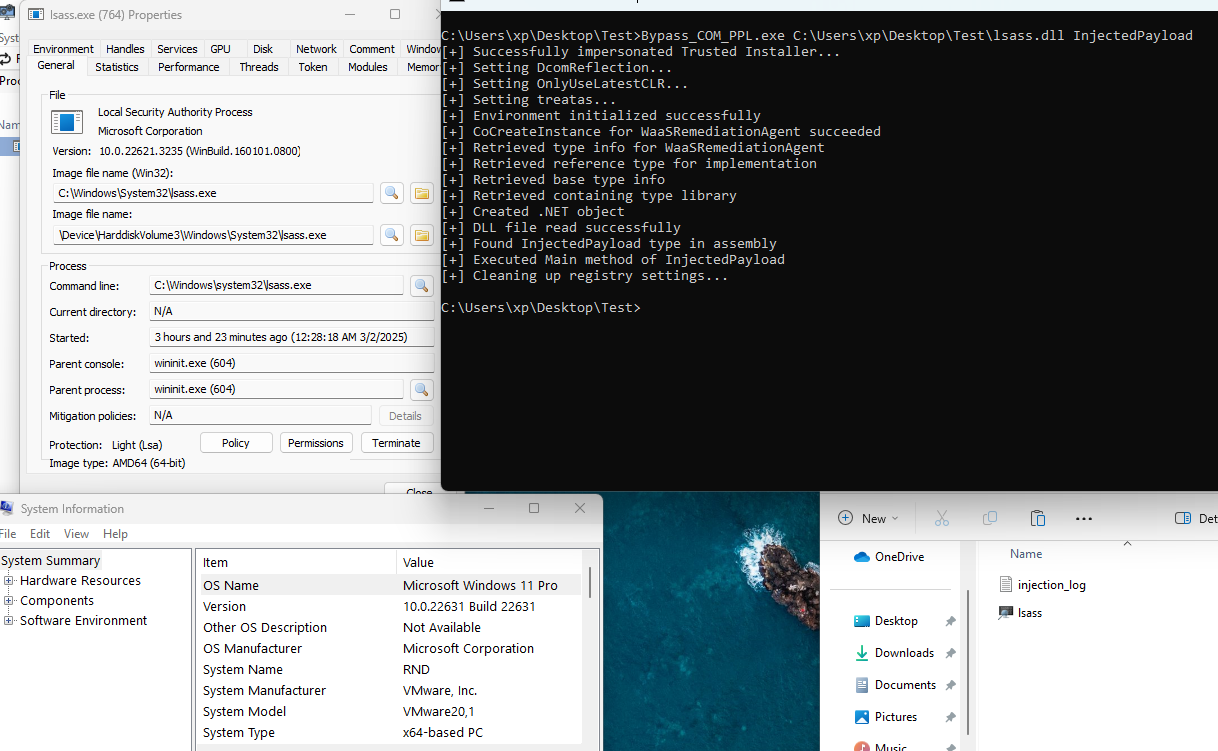Screen dimensions: 1218x751
Task: Click the Win32 image file name field
Action: (214, 193)
